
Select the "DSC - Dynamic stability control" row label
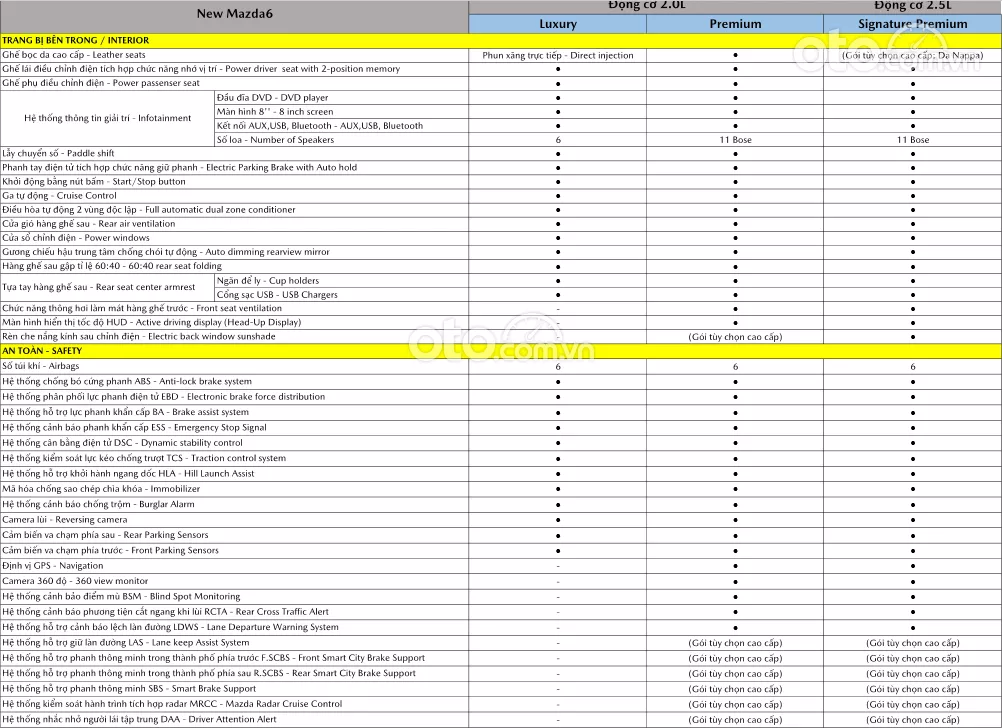122,443
